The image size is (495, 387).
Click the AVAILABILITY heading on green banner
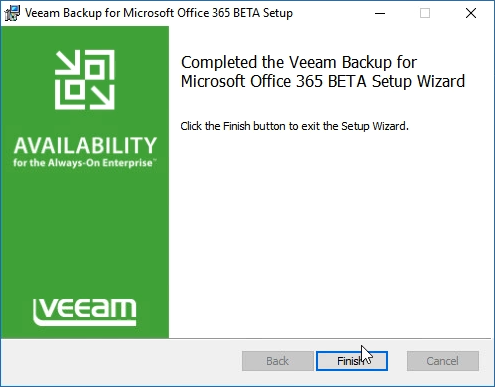pyautogui.click(x=85, y=145)
